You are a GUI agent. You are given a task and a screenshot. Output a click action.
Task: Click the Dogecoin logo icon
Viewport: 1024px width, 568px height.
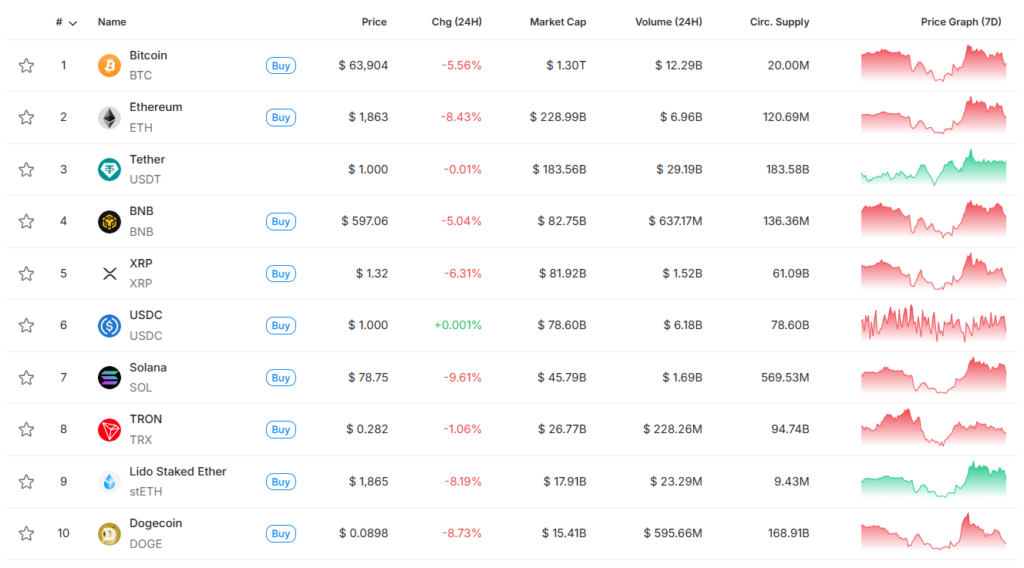[109, 534]
